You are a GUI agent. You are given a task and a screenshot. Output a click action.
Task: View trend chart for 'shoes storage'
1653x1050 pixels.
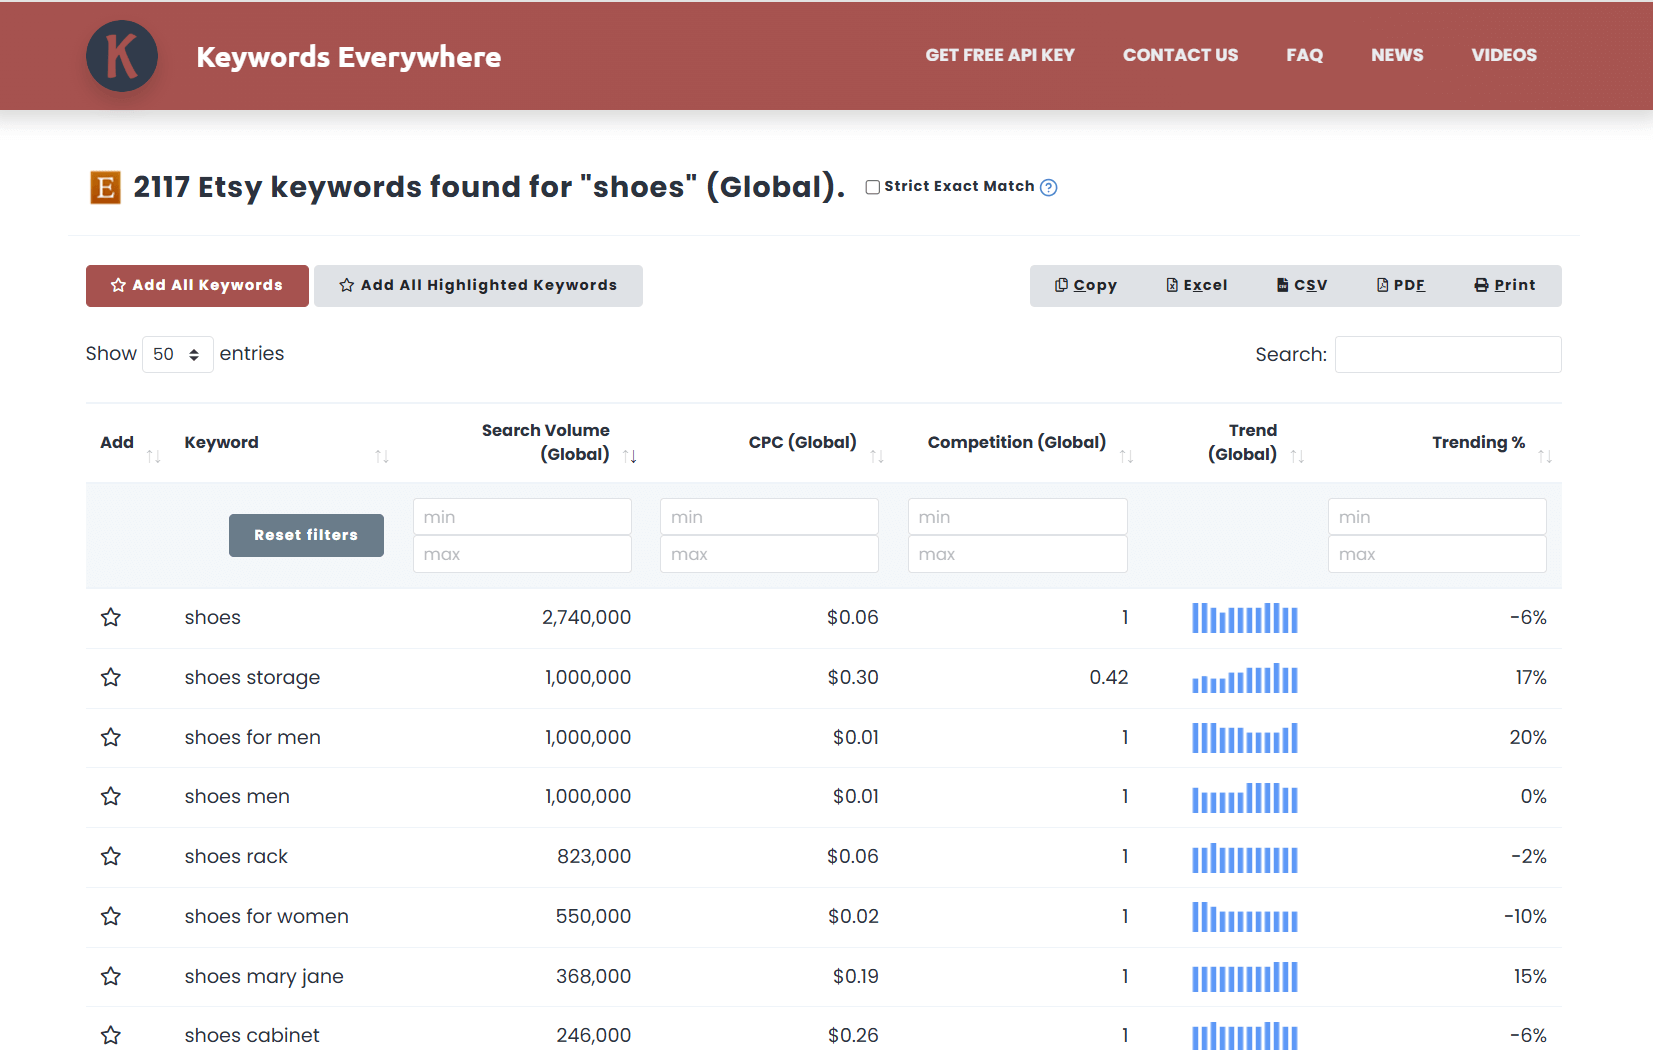tap(1245, 678)
